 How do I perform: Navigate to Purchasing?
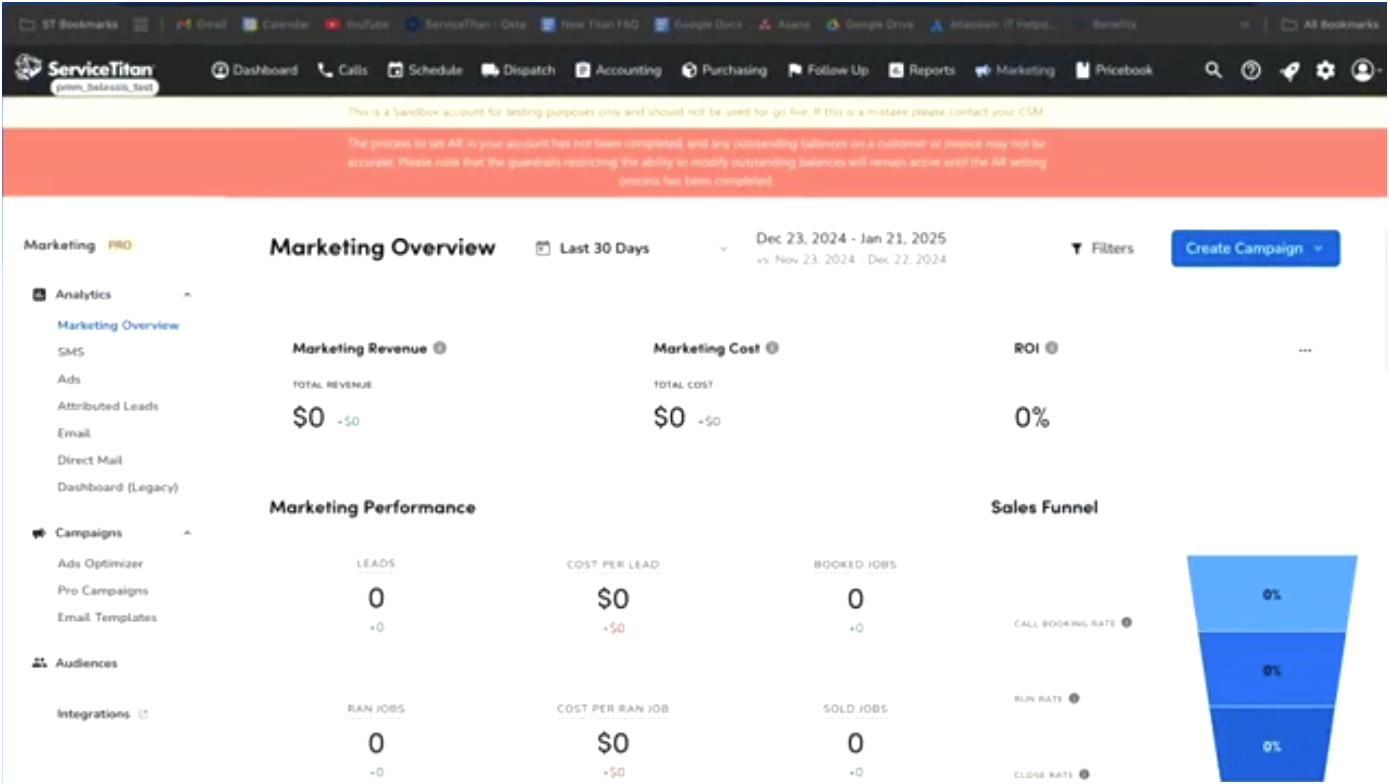click(x=724, y=70)
